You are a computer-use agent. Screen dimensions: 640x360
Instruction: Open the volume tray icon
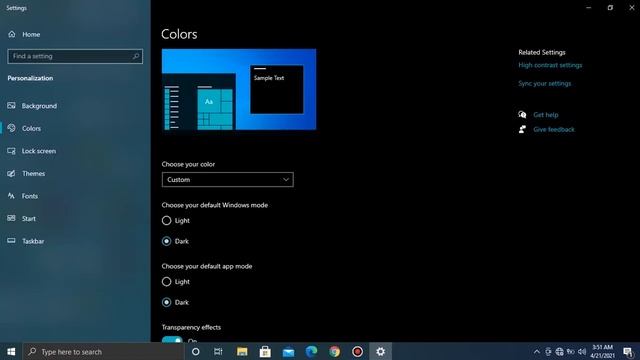pyautogui.click(x=582, y=351)
